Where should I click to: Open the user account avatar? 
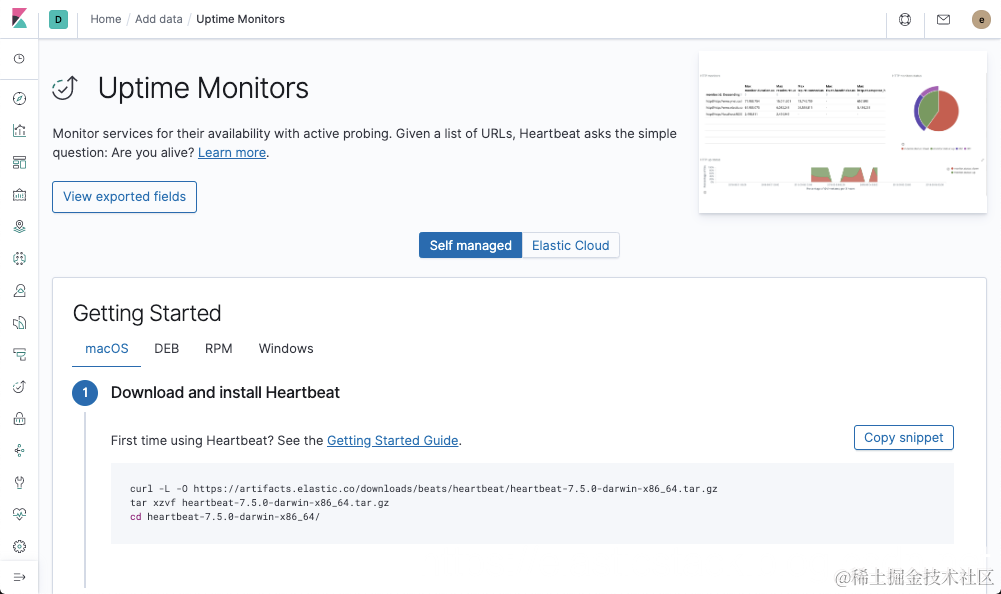click(981, 19)
